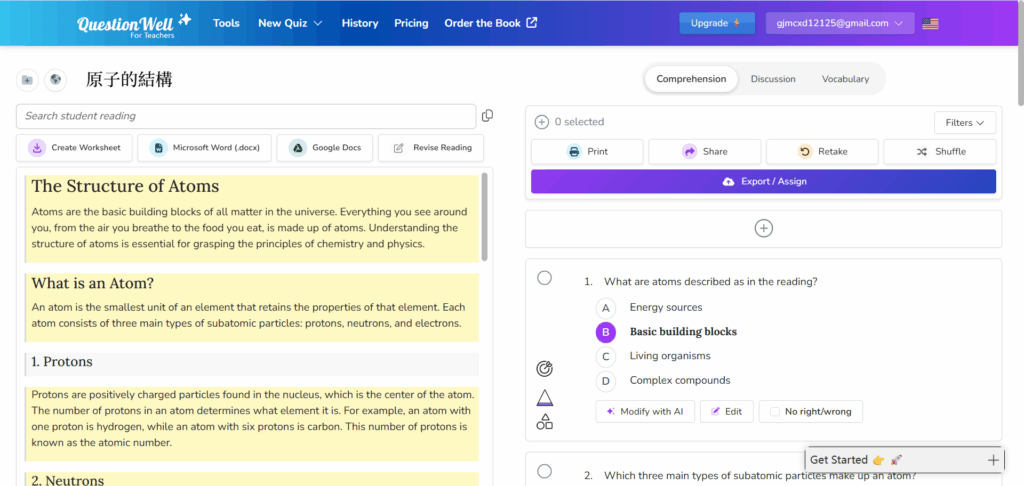Click the plus icon next to 0 selected
This screenshot has width=1024, height=486.
[541, 122]
